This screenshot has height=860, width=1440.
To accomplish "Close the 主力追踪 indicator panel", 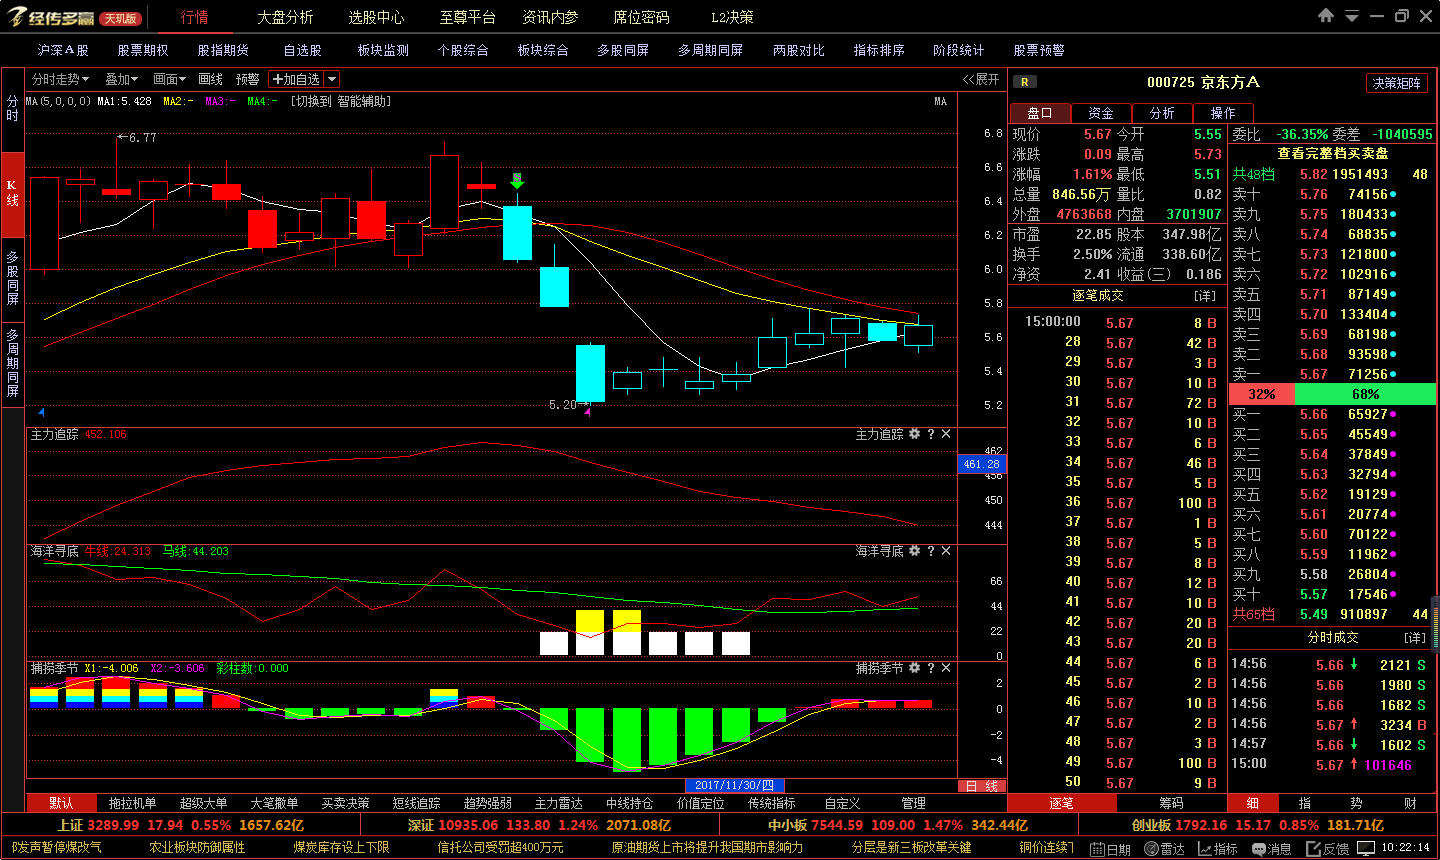I will click(x=946, y=434).
